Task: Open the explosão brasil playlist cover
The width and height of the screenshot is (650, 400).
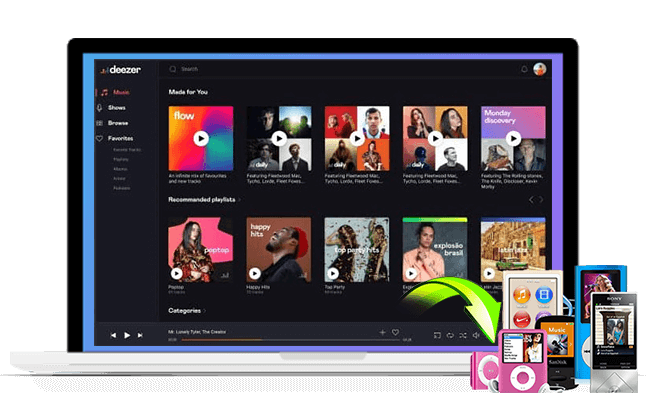Action: pyautogui.click(x=435, y=250)
